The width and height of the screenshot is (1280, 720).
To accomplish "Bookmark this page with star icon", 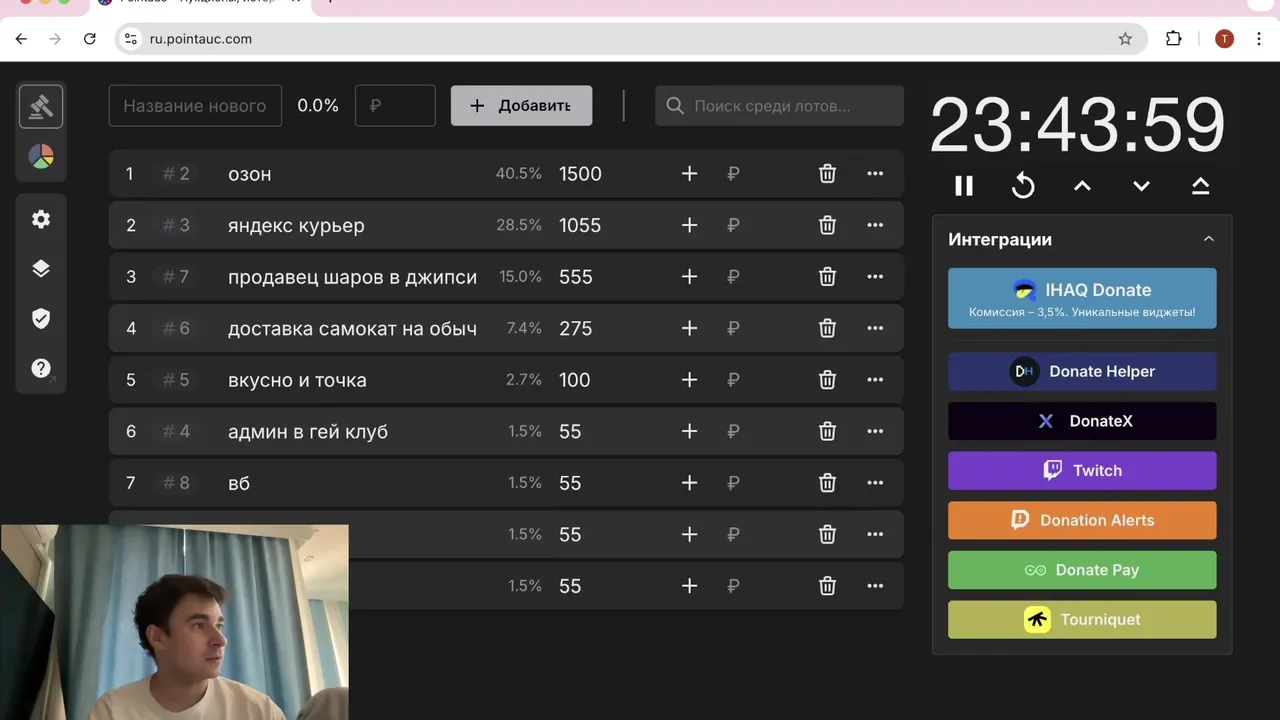I will coord(1125,39).
